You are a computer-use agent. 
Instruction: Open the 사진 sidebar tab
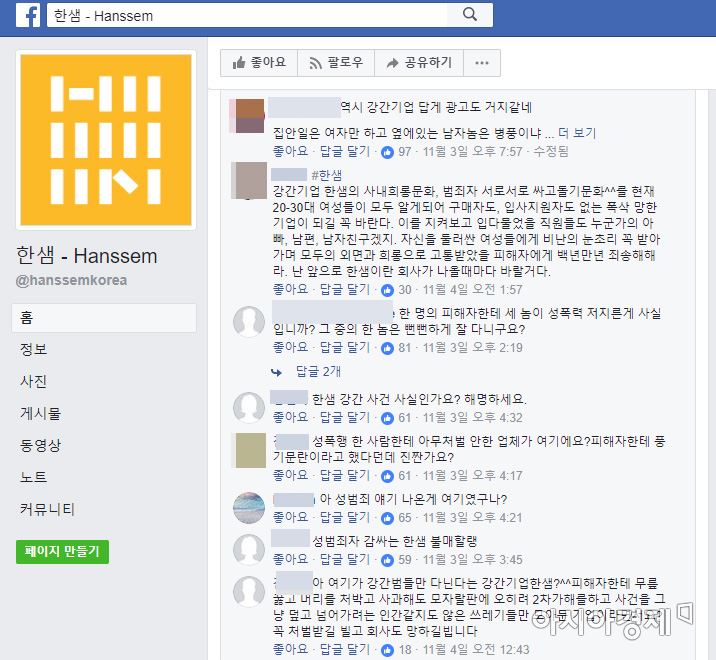33,381
